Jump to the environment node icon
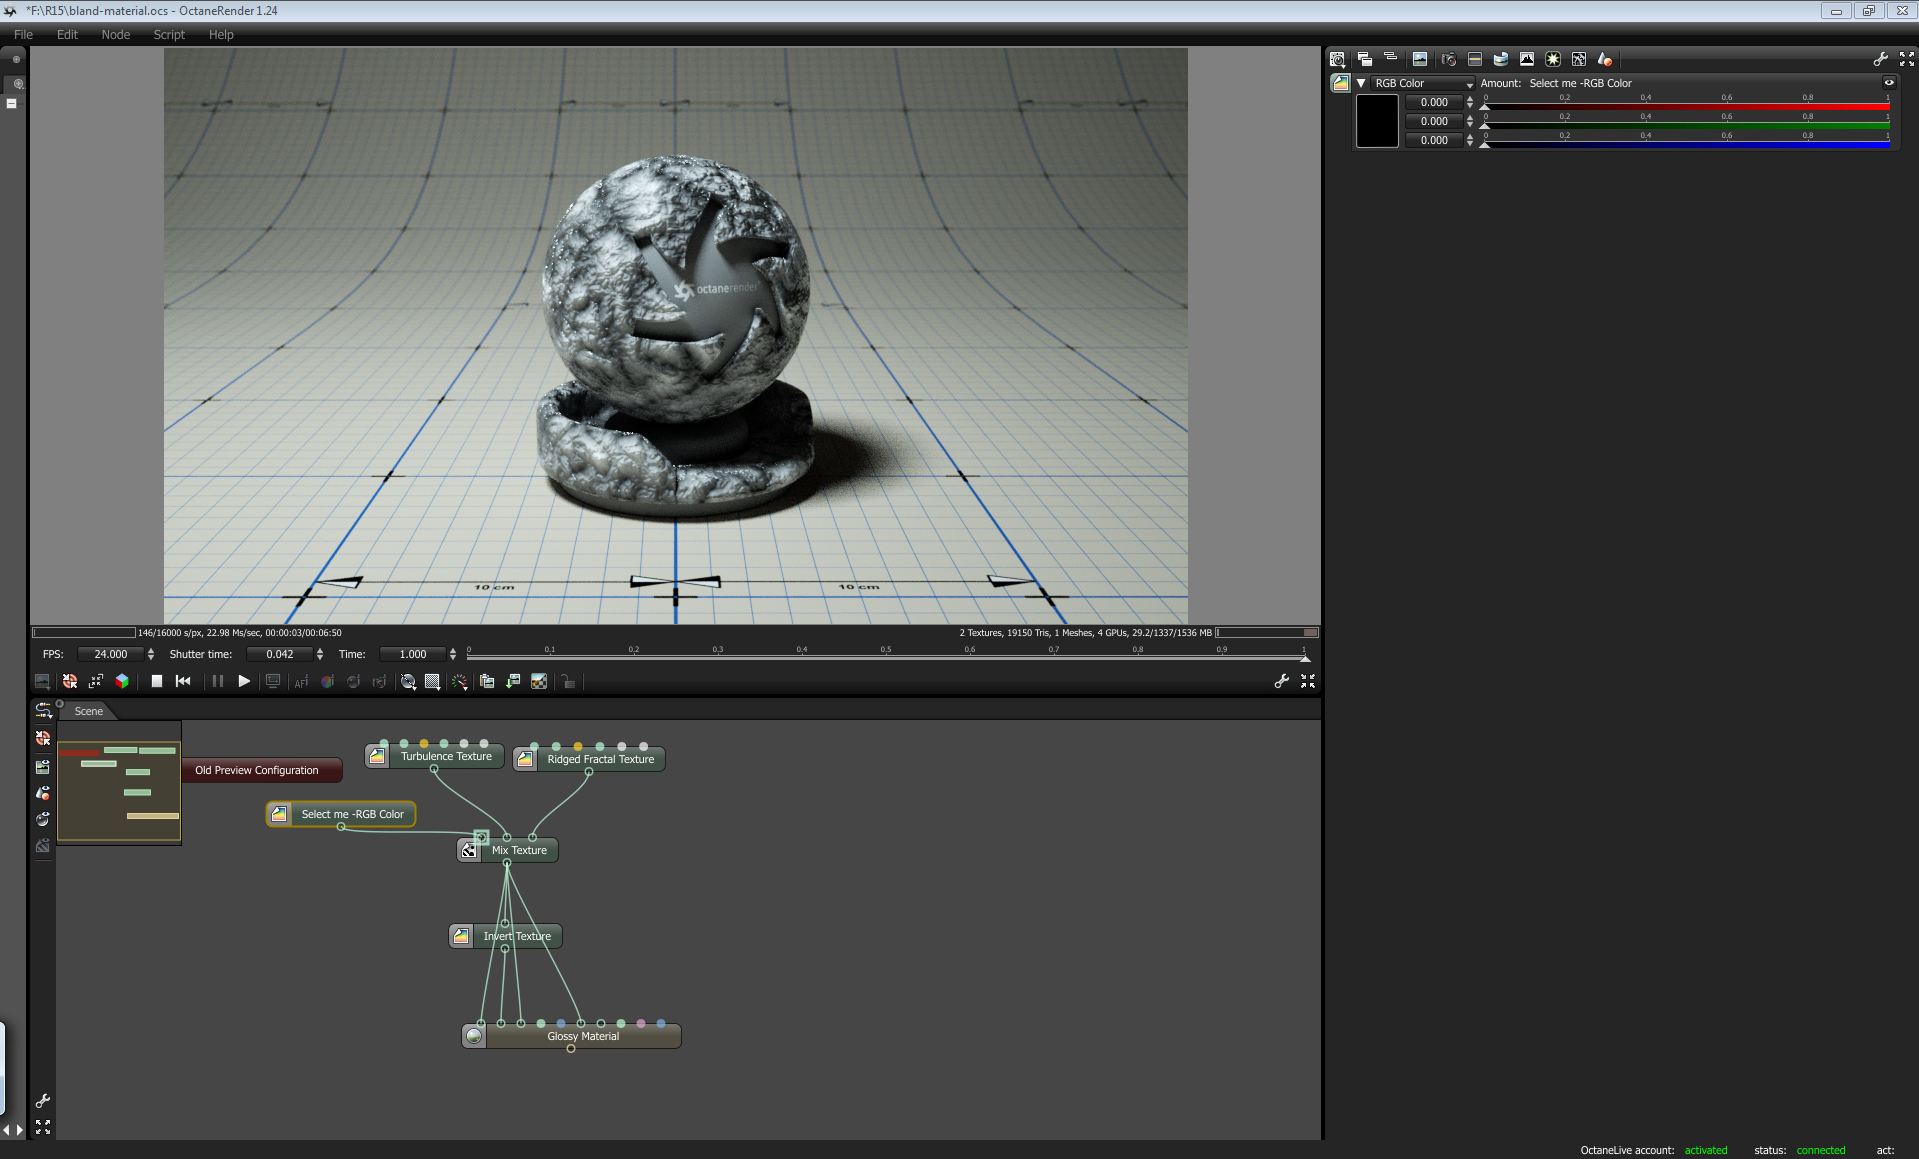 (x=1500, y=59)
